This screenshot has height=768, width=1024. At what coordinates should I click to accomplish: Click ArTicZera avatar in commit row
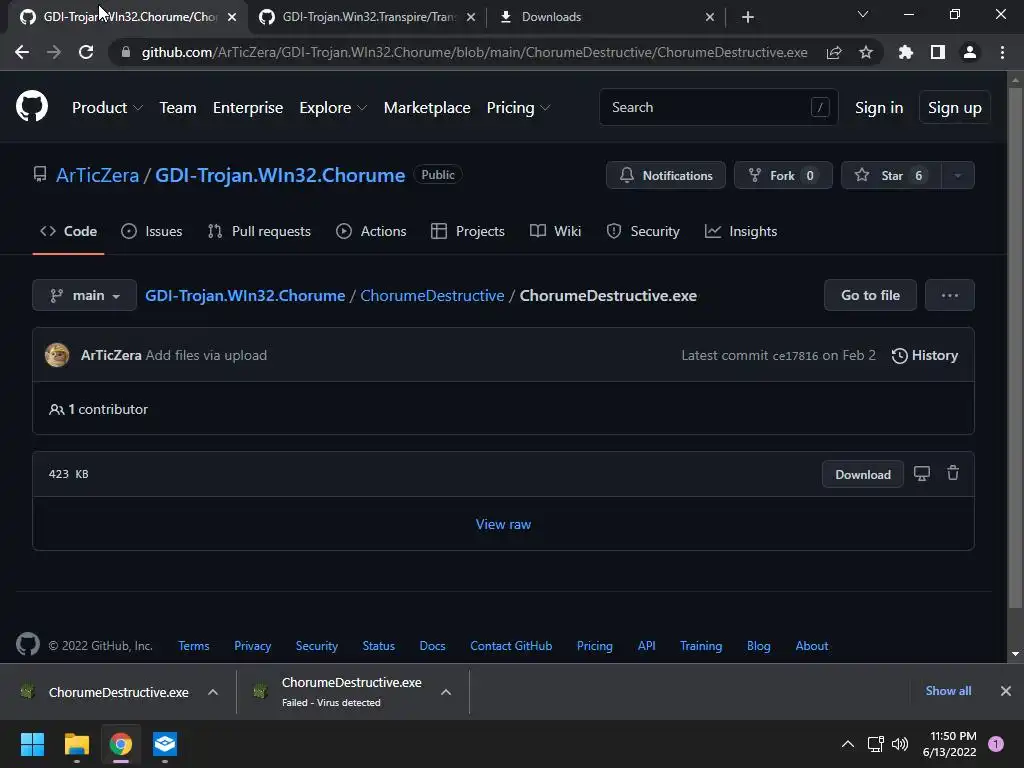[57, 355]
